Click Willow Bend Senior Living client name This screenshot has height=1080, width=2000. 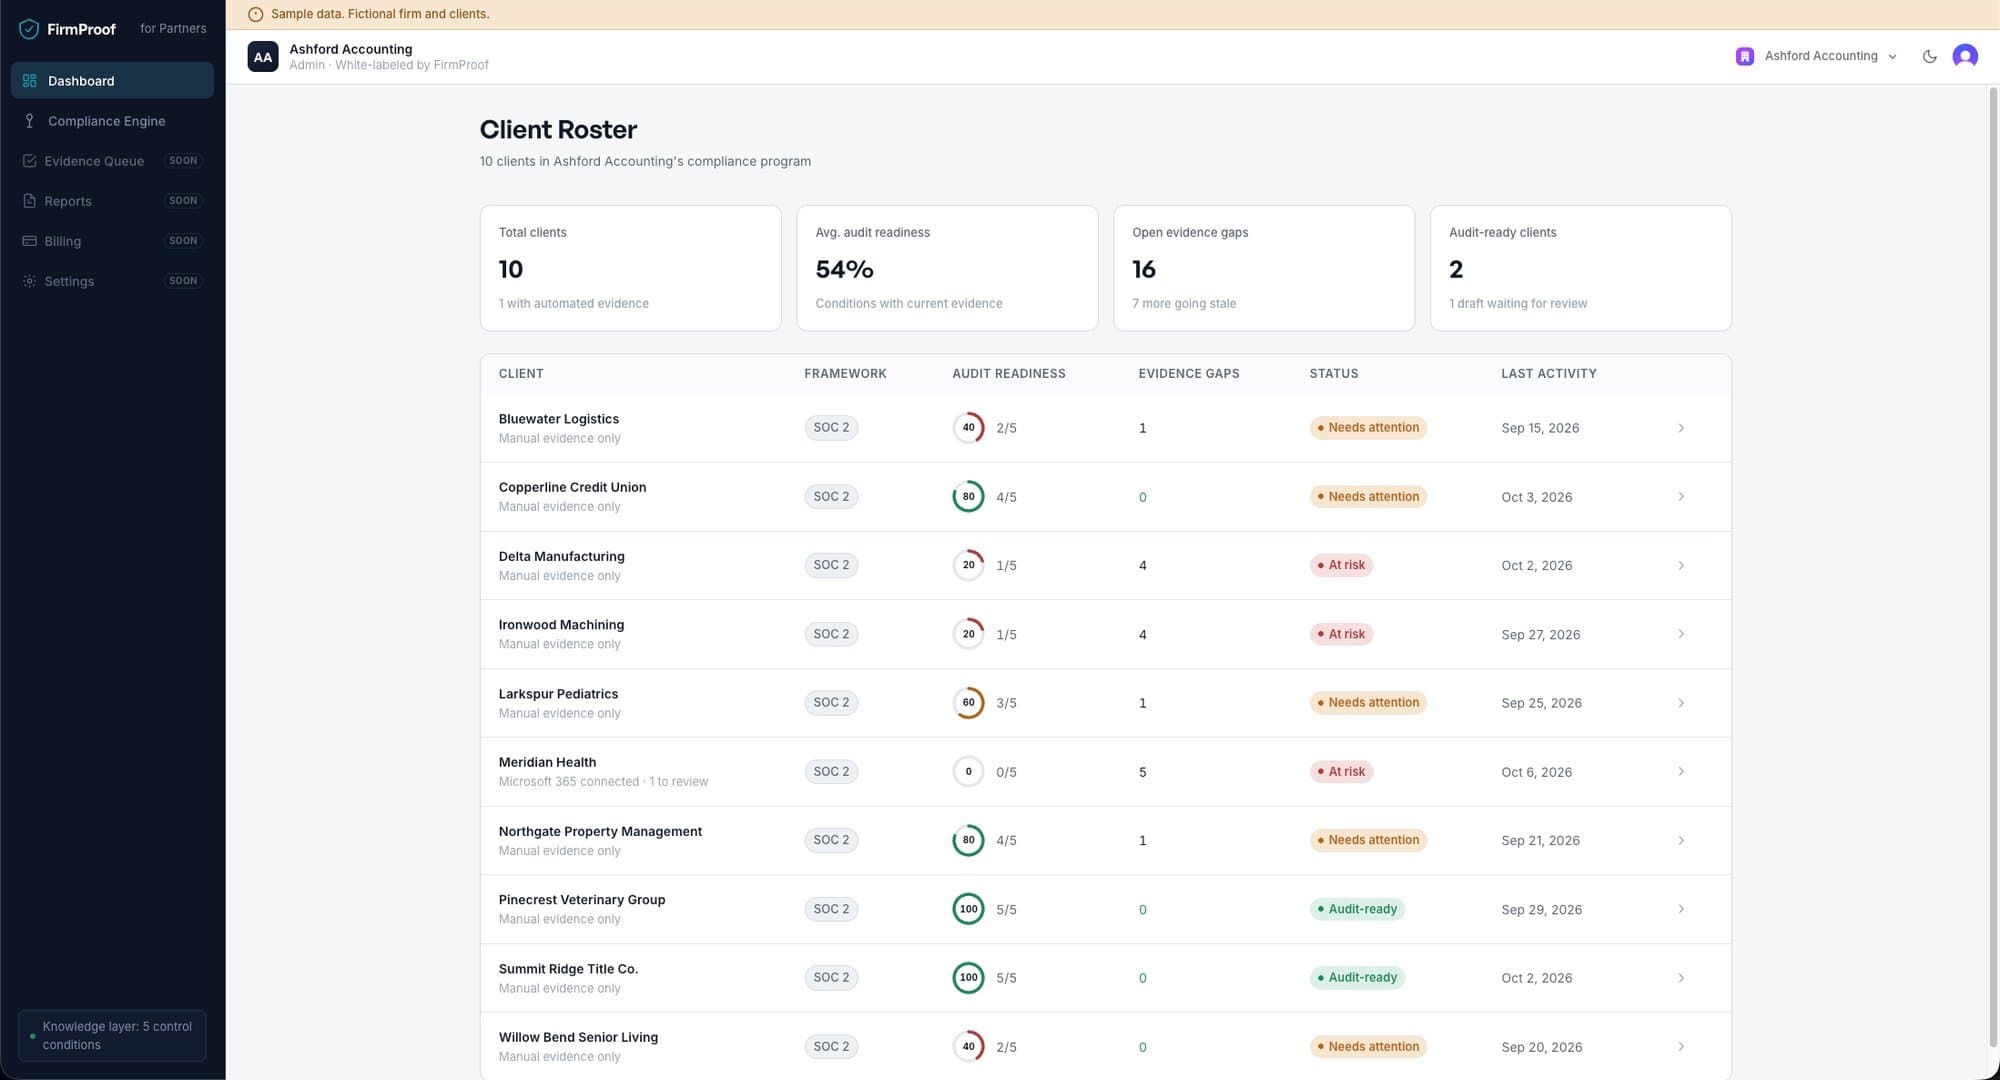coord(578,1038)
